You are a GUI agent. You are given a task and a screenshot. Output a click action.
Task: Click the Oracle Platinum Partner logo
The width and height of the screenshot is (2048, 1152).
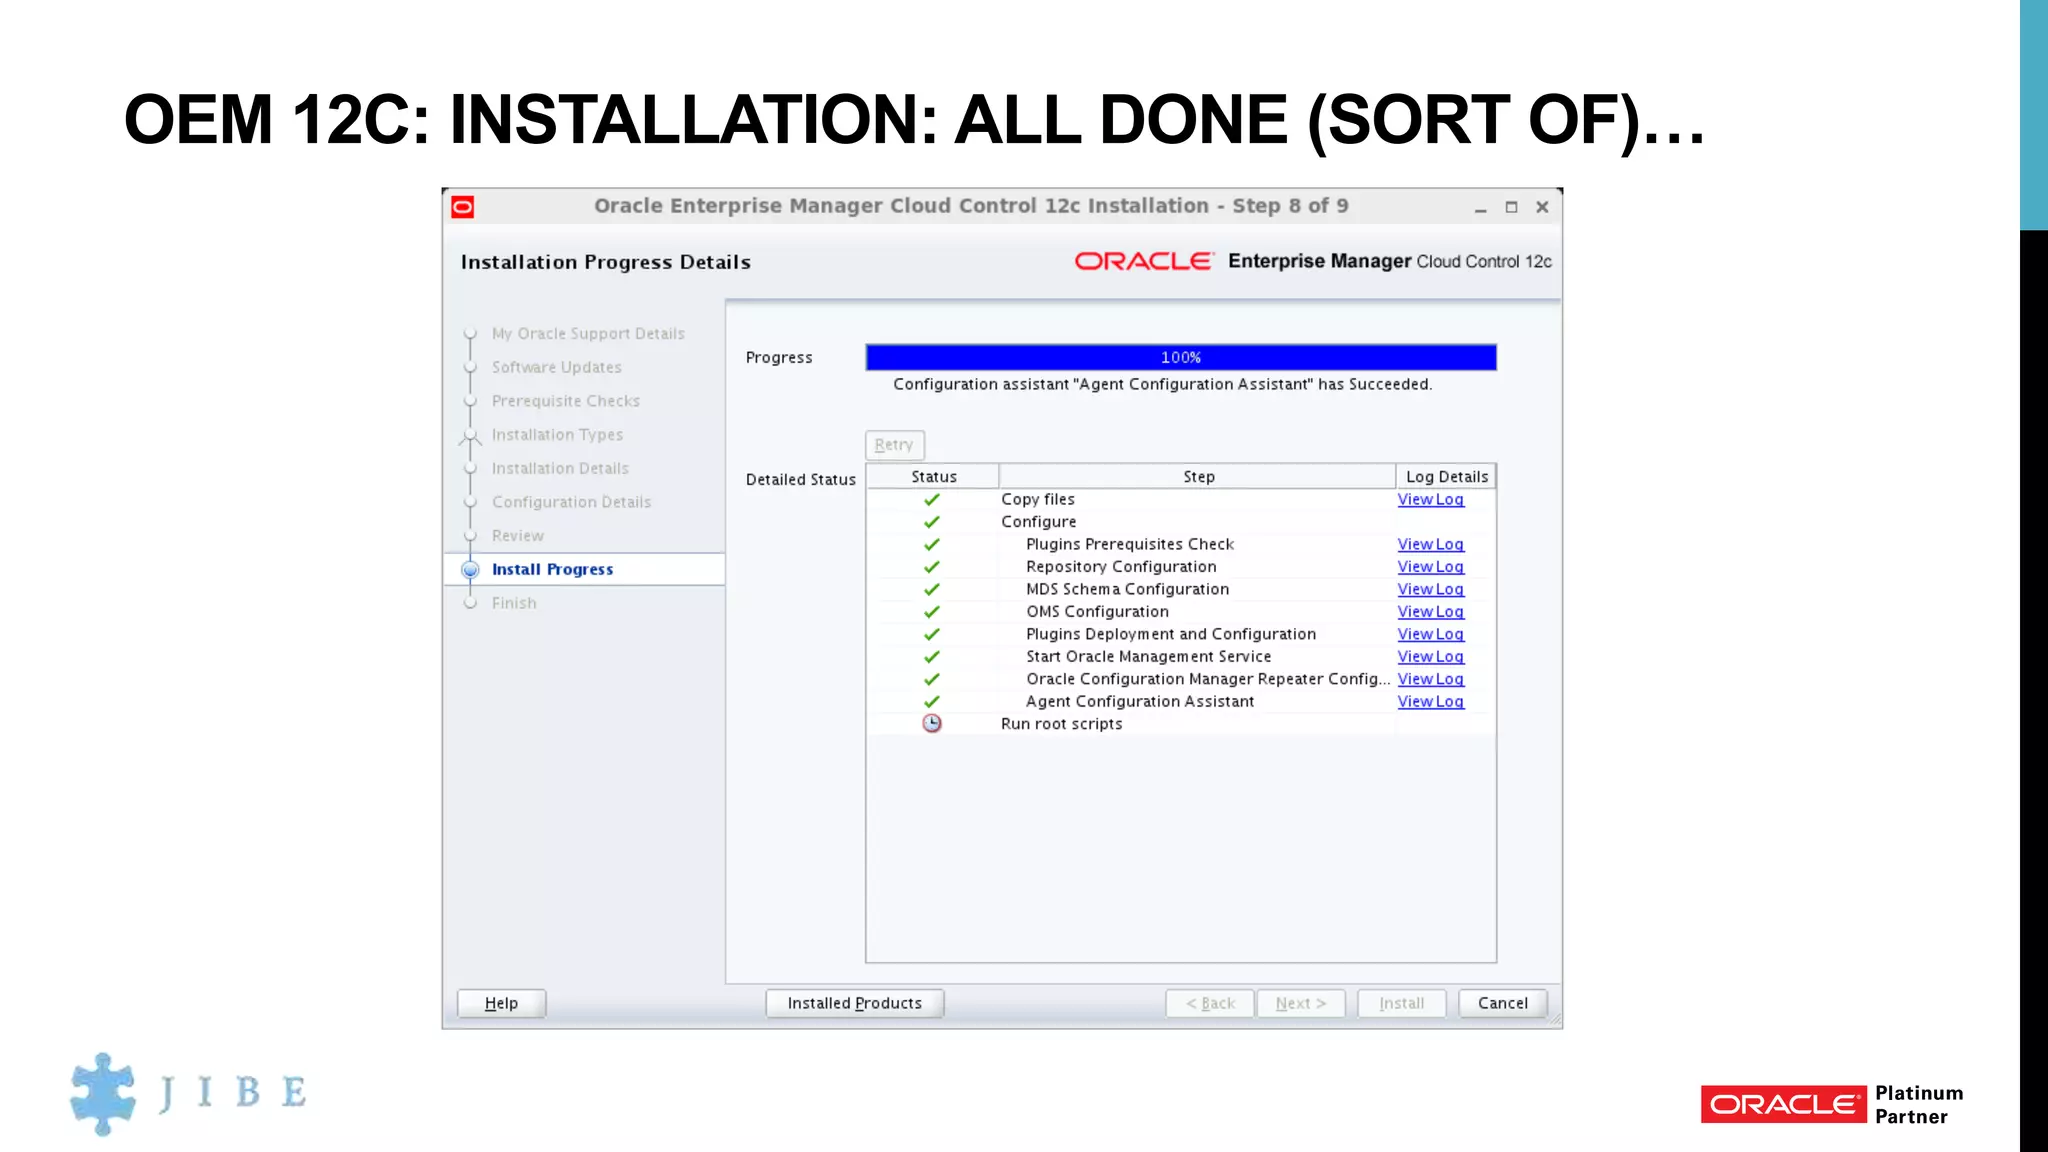click(x=1832, y=1104)
